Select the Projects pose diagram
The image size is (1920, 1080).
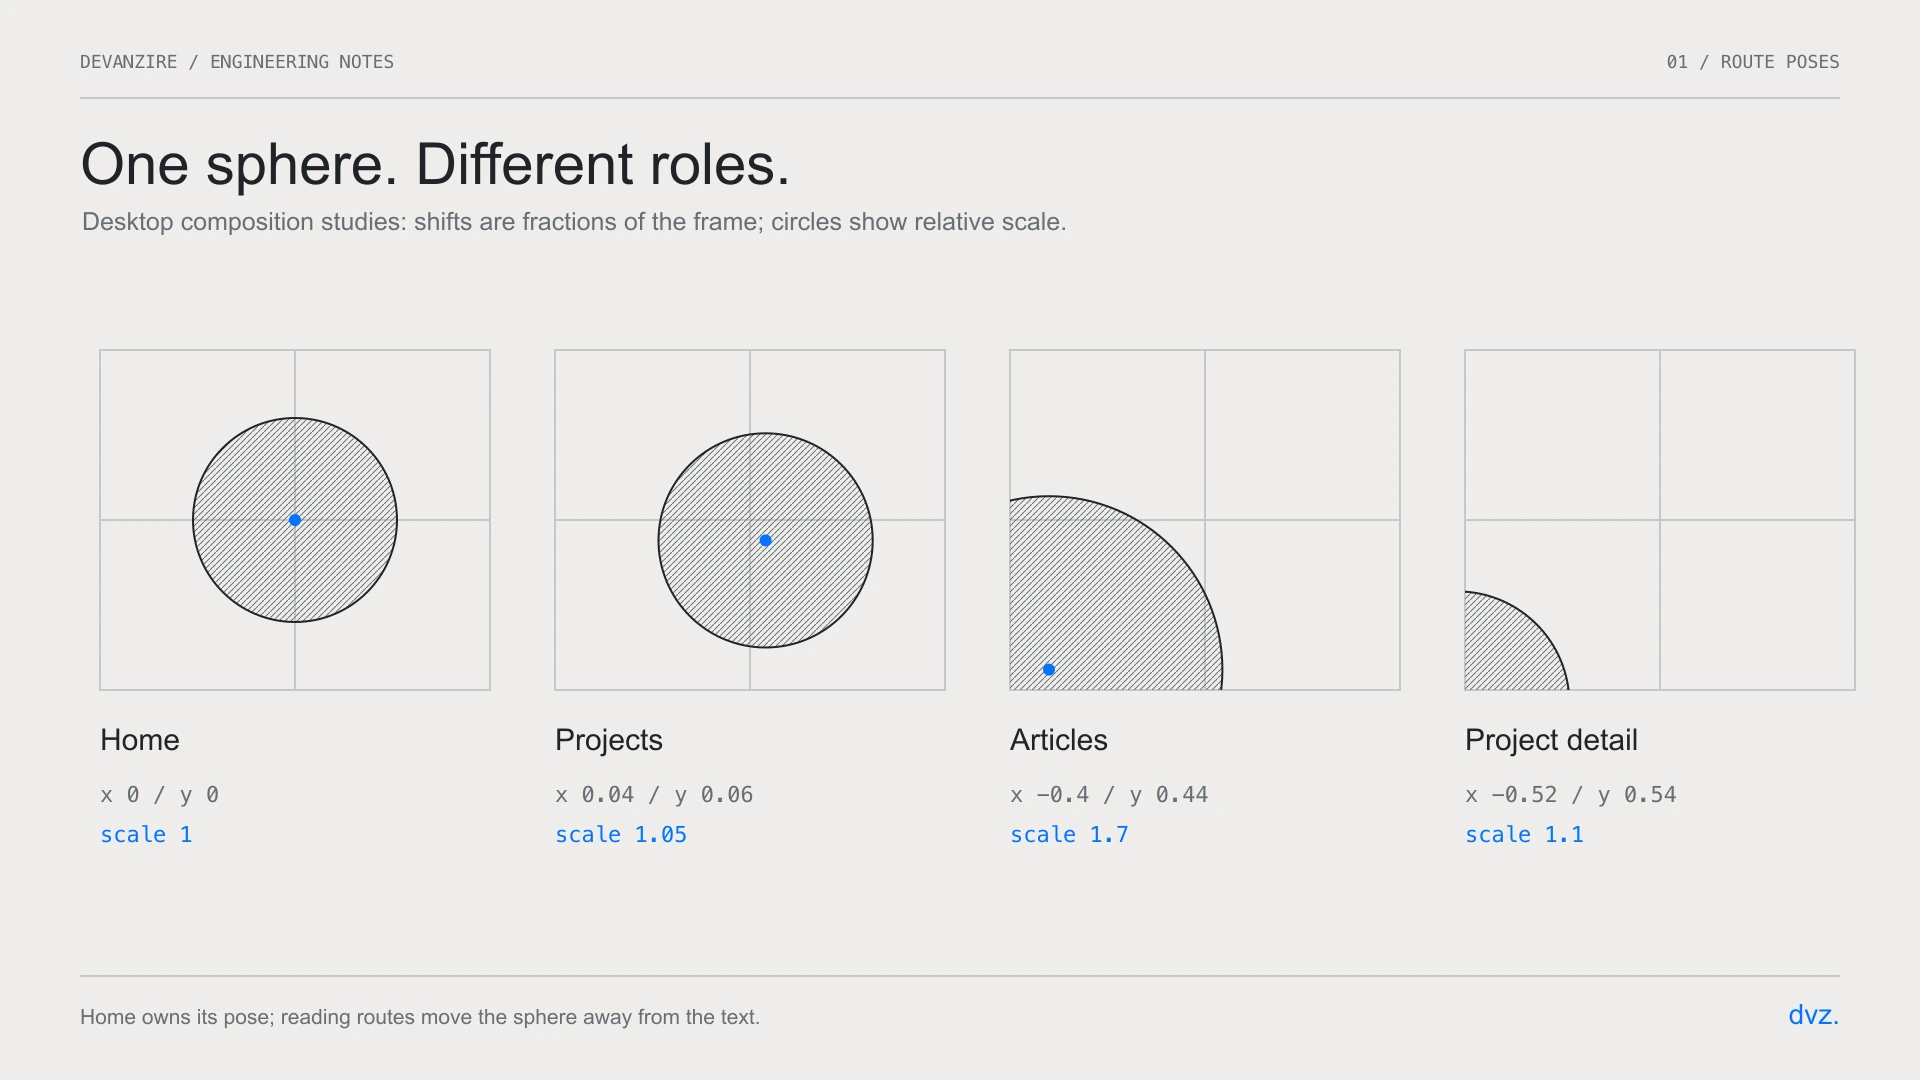click(x=750, y=520)
